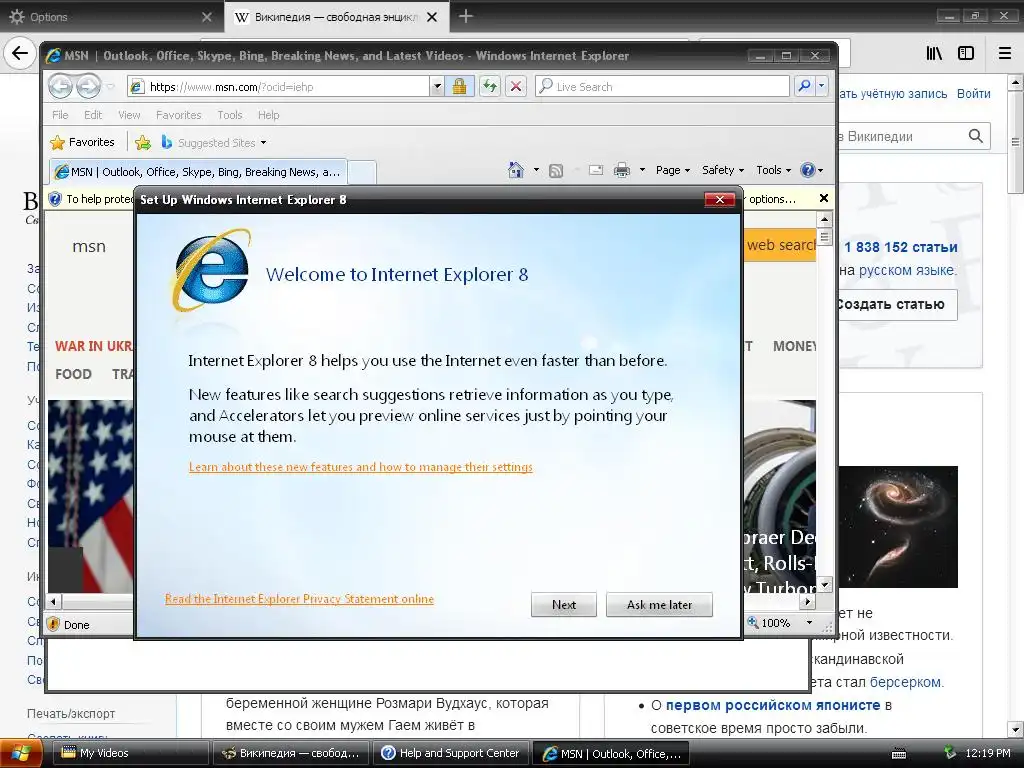Click the Wikipedia search magnifier icon
This screenshot has height=768, width=1024.
[x=976, y=136]
